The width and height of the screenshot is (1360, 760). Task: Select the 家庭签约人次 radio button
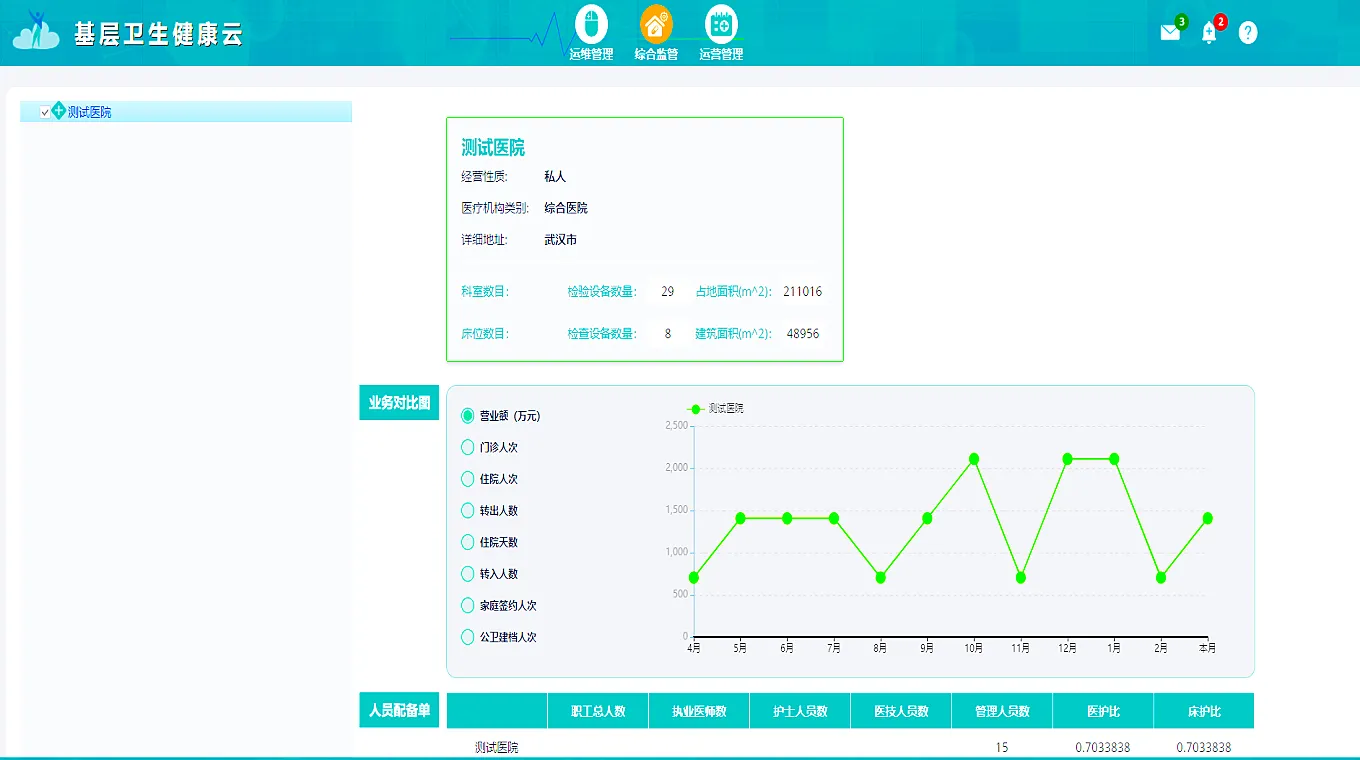(x=467, y=605)
